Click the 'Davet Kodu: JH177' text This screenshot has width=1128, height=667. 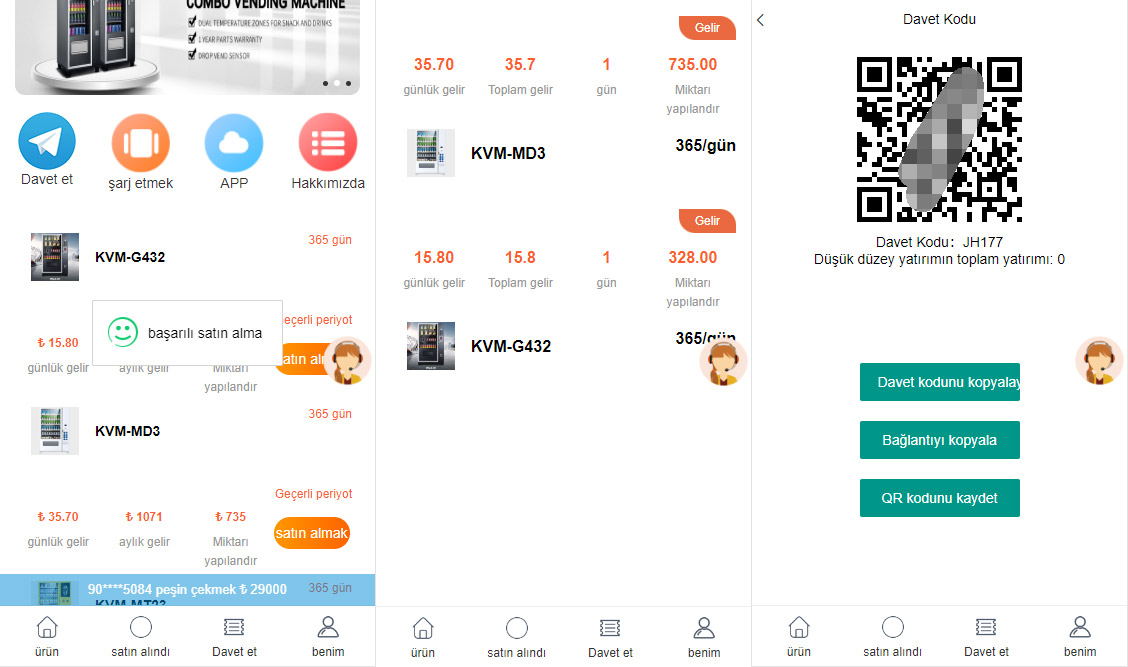[x=940, y=242]
